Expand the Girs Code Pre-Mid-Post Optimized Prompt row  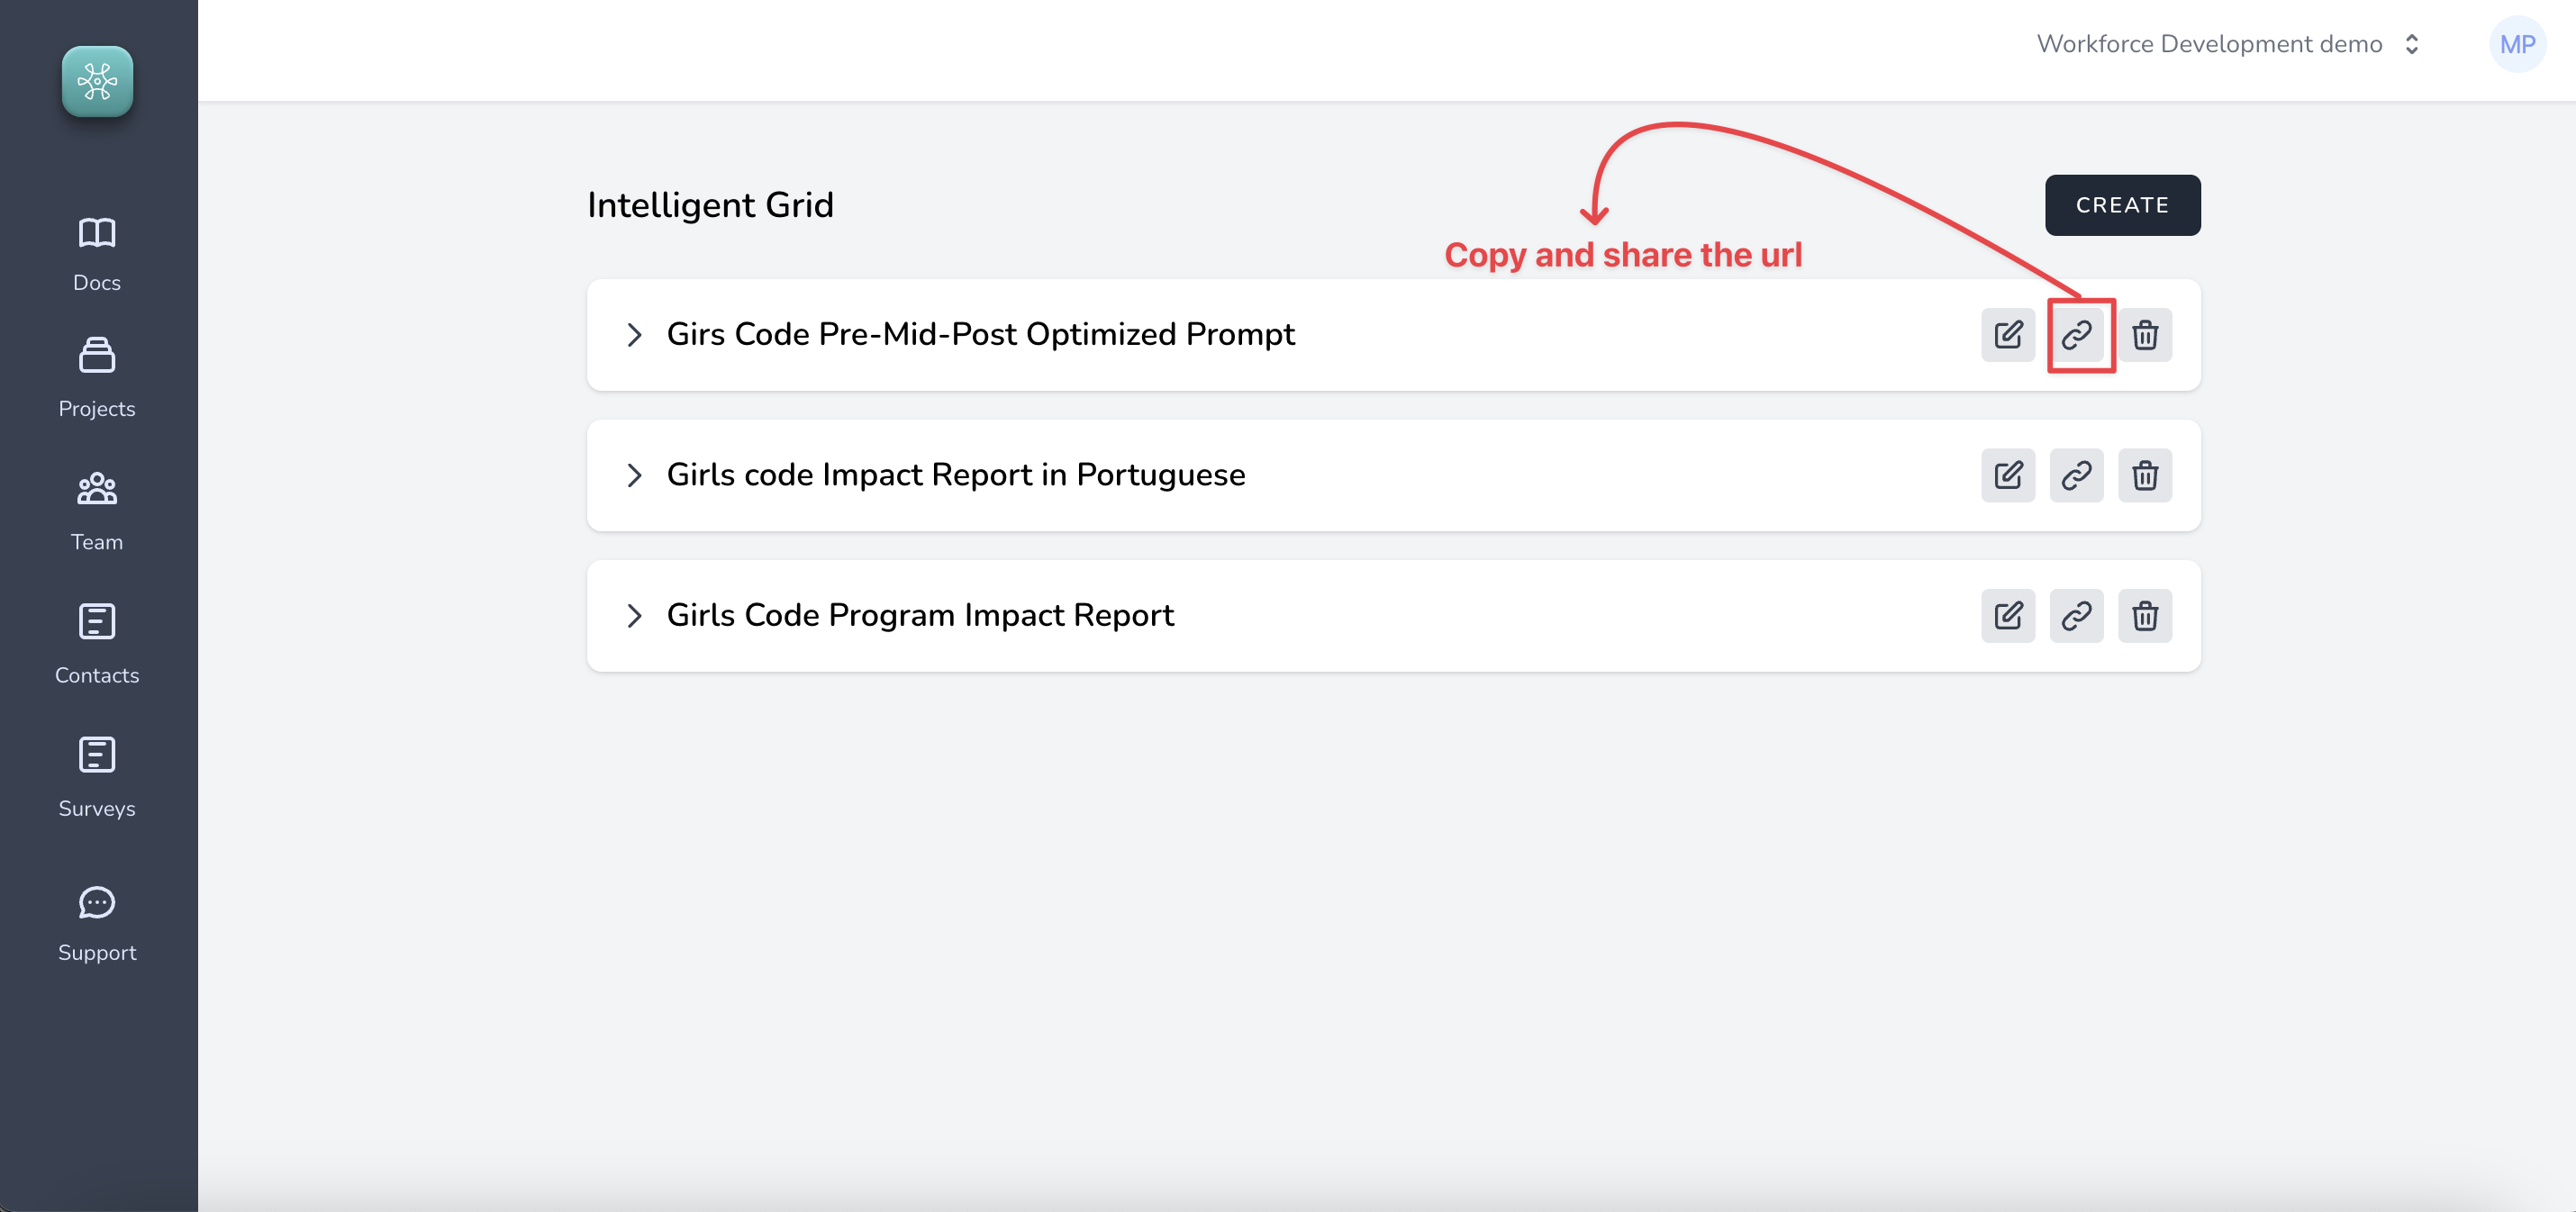click(634, 335)
